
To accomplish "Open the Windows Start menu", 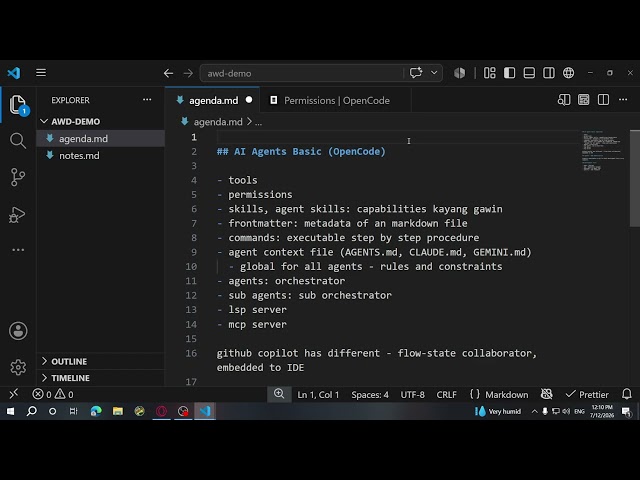I will point(11,411).
